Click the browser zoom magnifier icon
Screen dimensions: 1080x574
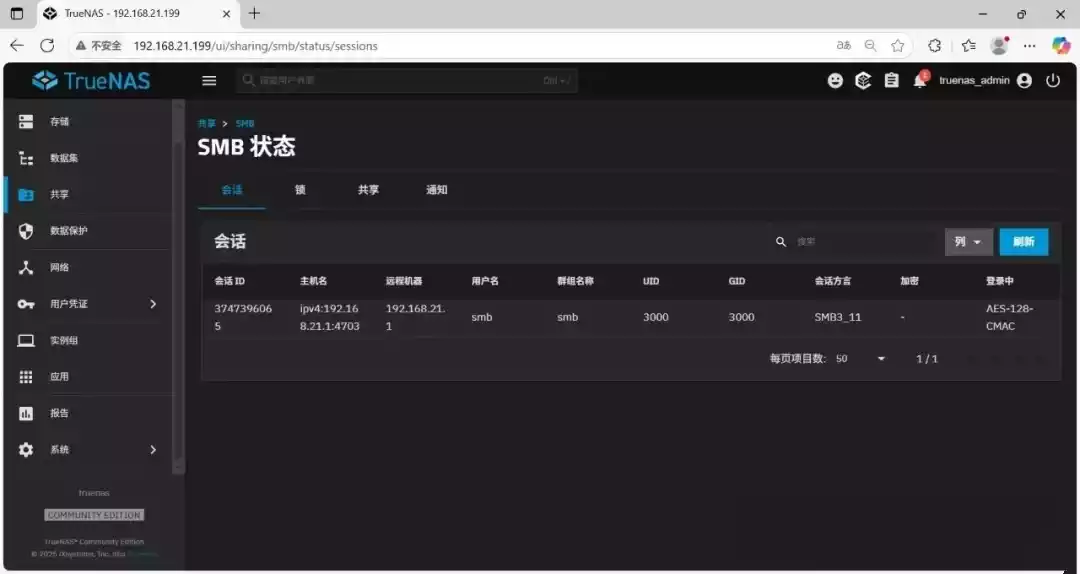point(871,45)
